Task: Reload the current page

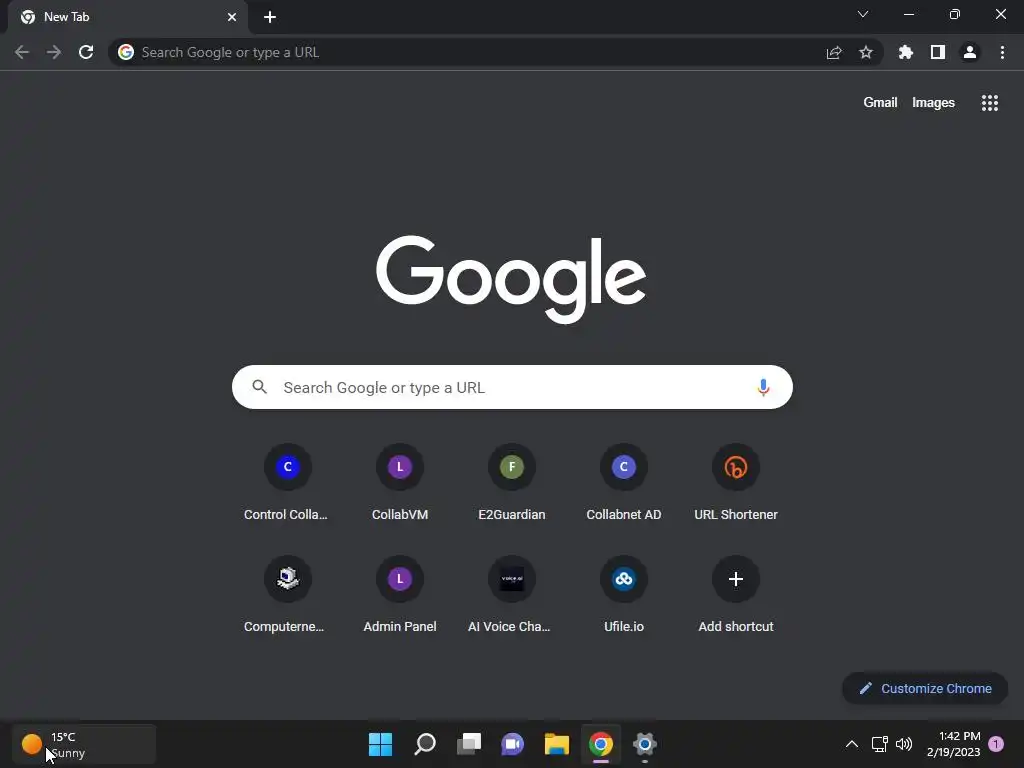Action: pyautogui.click(x=86, y=52)
